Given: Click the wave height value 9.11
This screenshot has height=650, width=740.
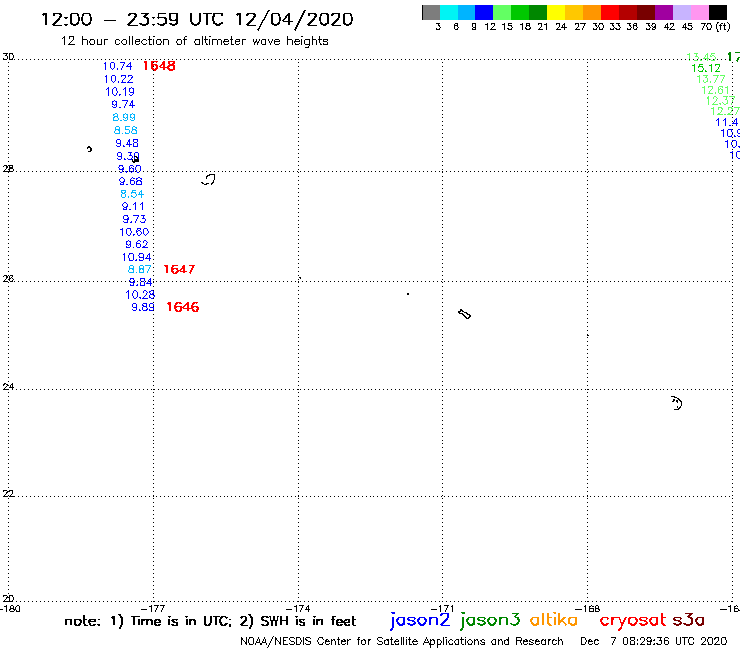Looking at the screenshot, I should 133,206.
